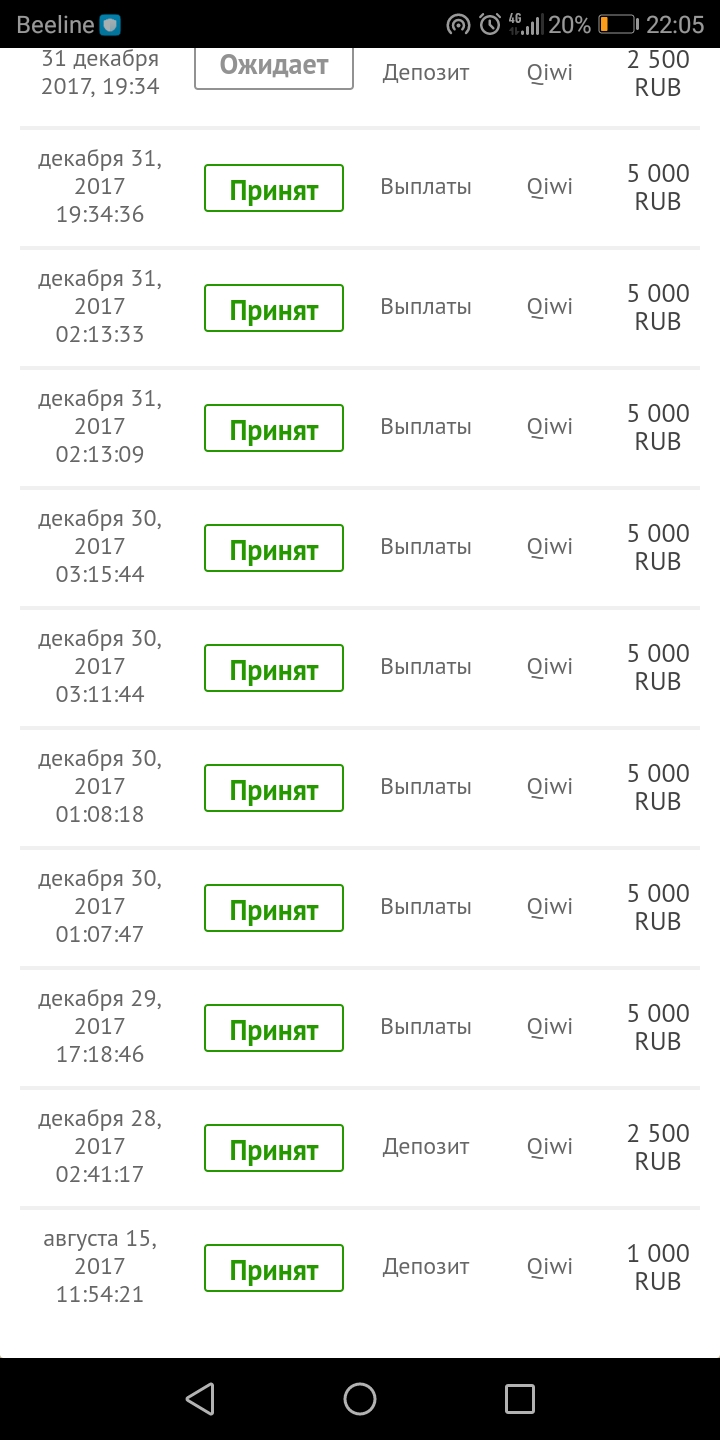Tap Принят on the 19:34:36 payout

coord(274,188)
